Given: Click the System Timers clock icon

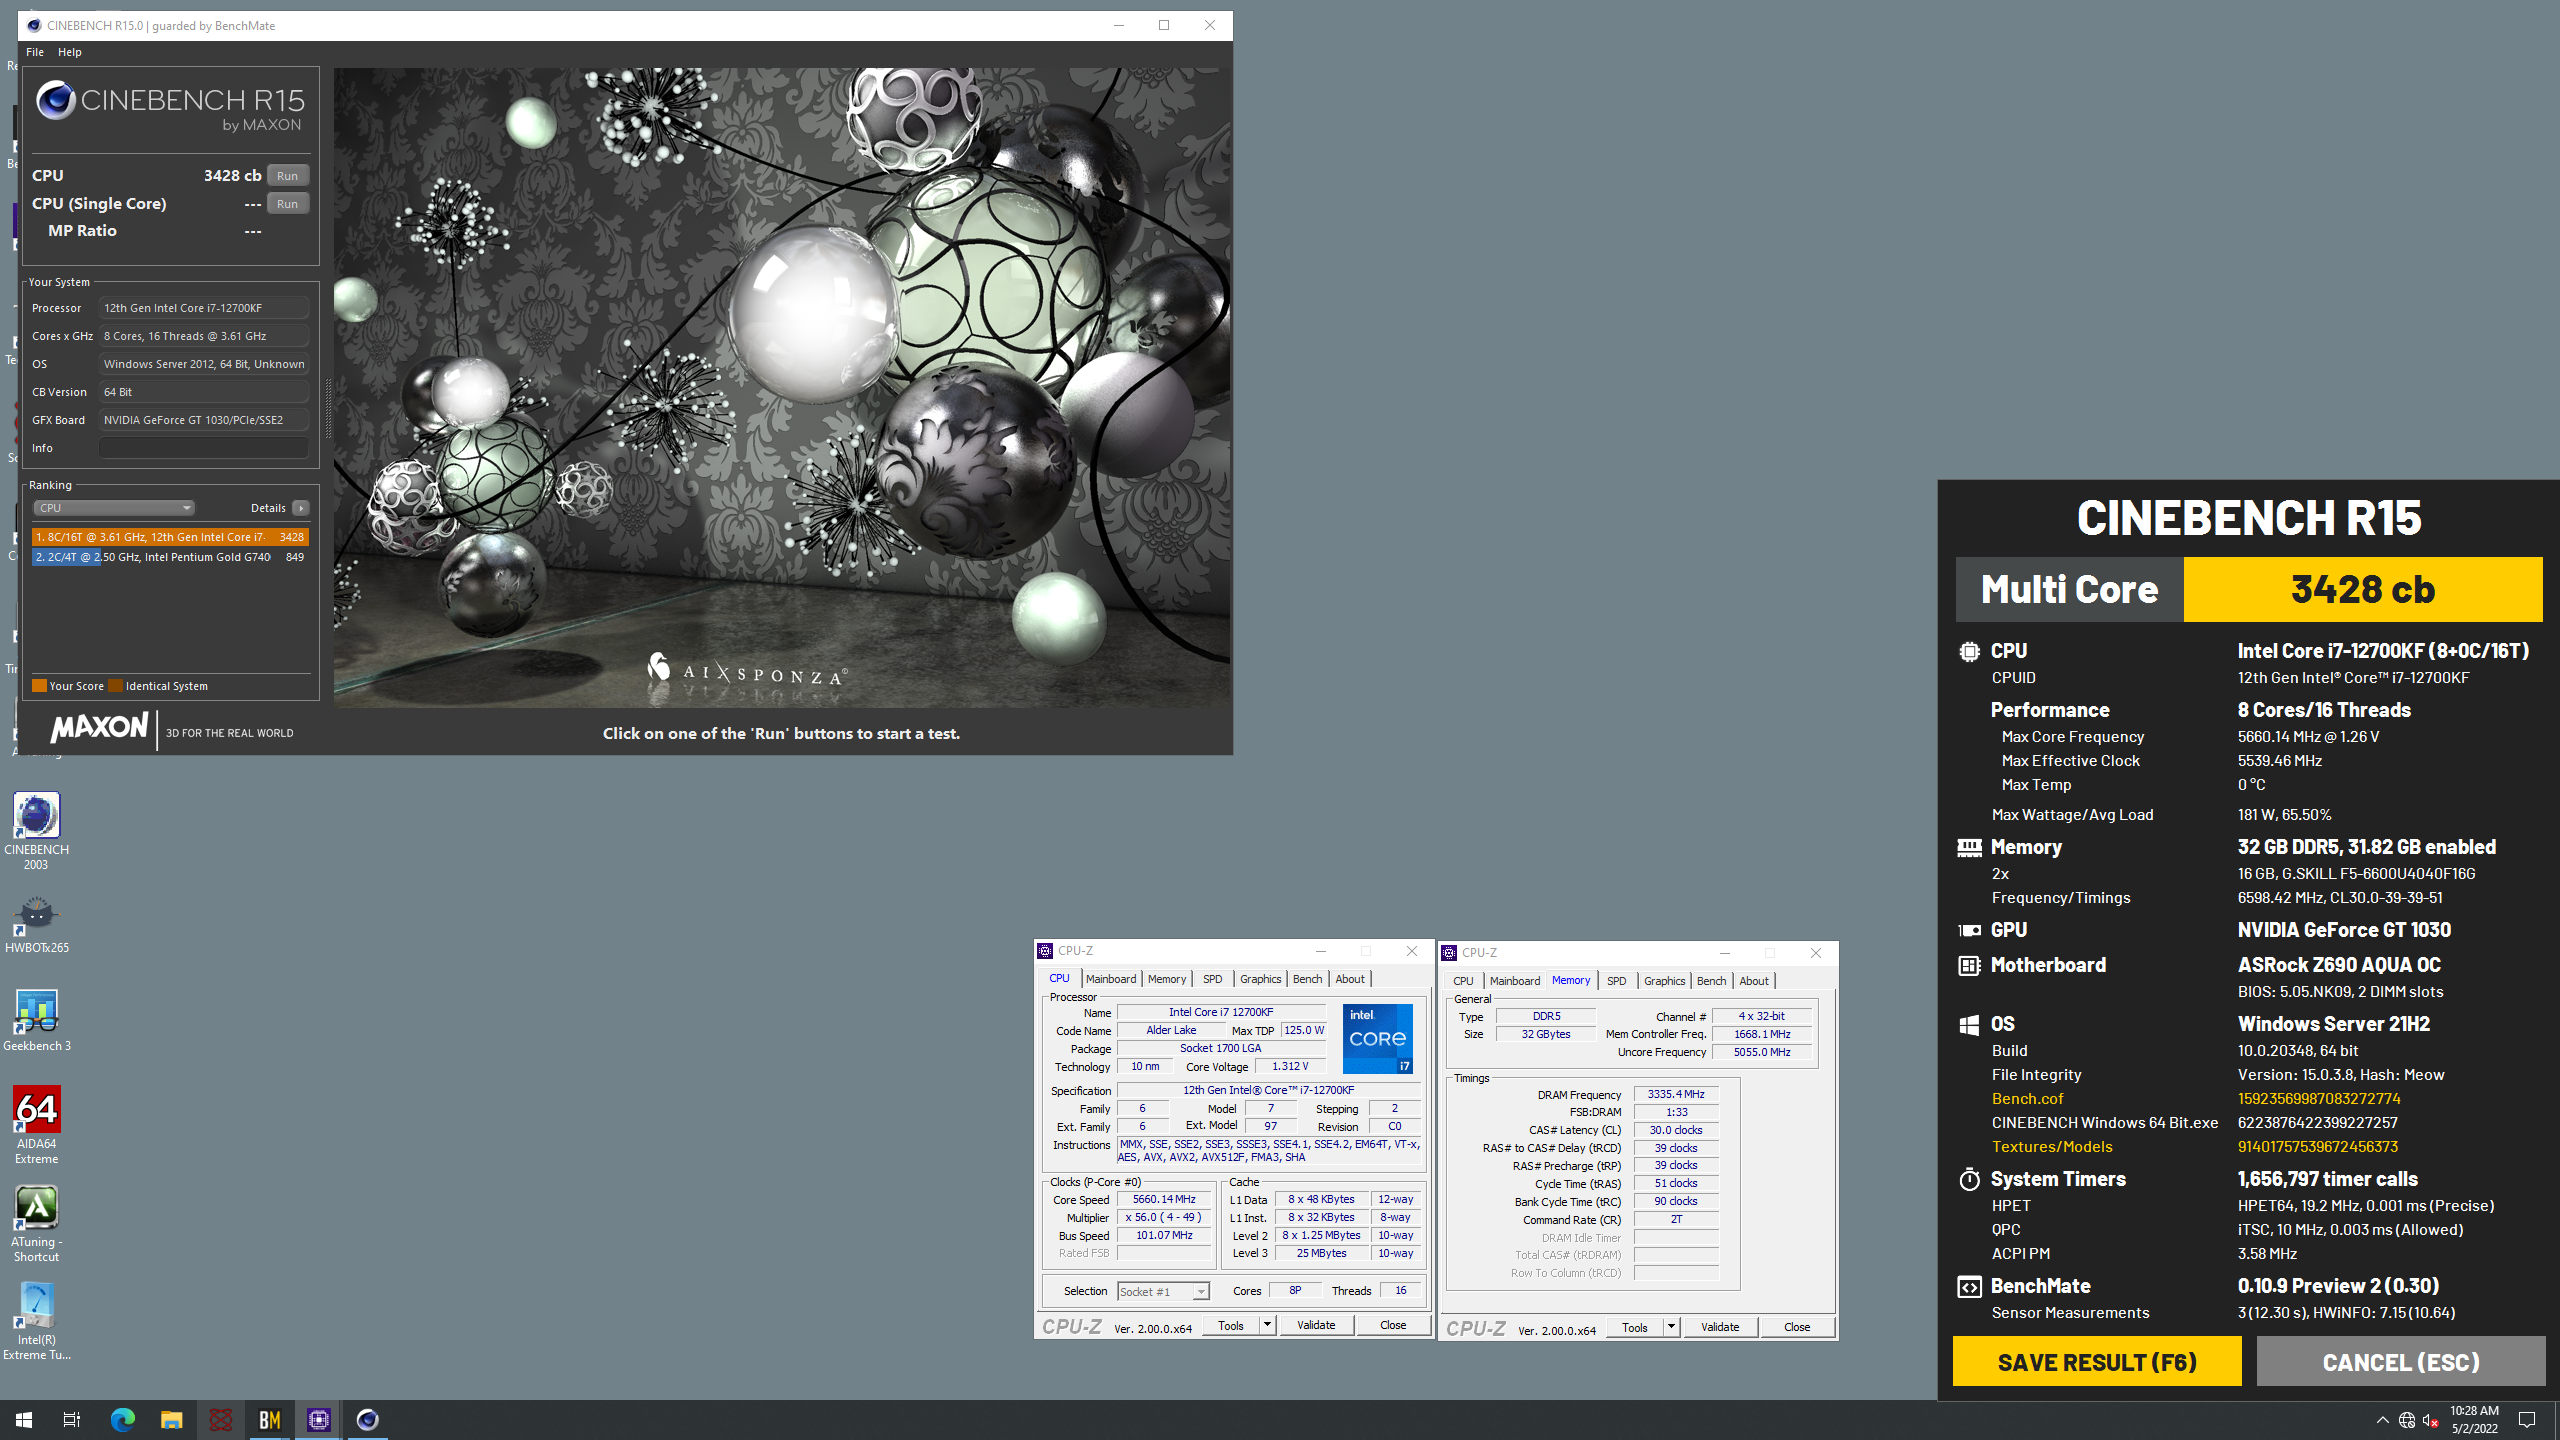Looking at the screenshot, I should [x=1969, y=1179].
